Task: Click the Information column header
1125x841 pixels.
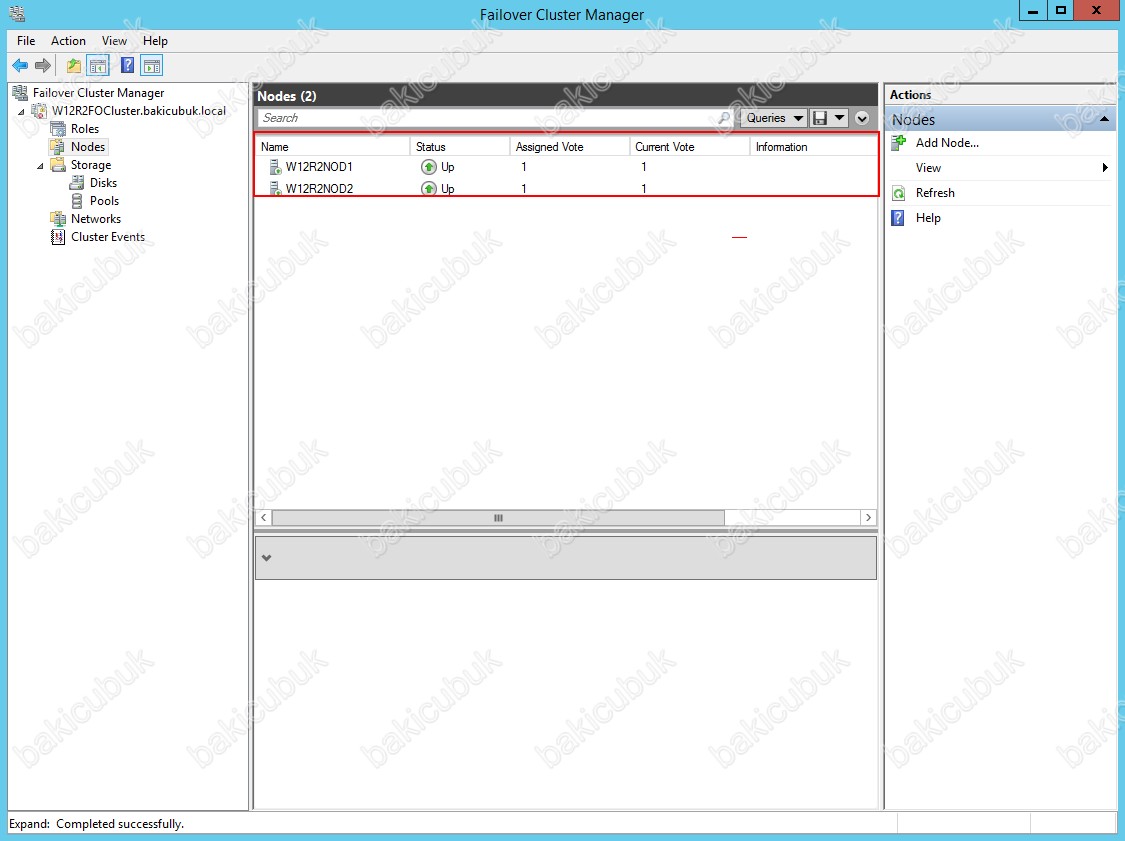Action: pyautogui.click(x=814, y=147)
